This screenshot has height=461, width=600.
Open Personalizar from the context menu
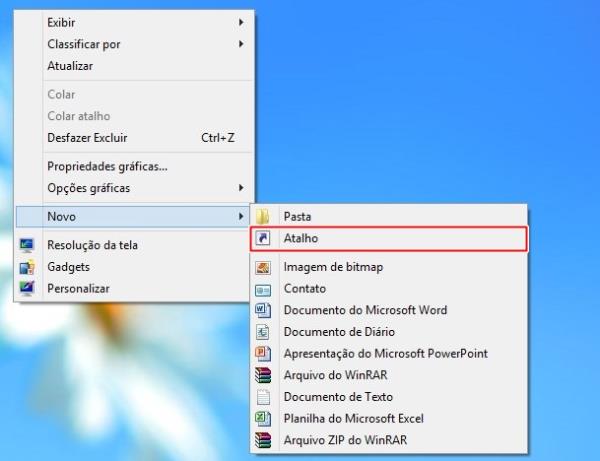pos(133,288)
